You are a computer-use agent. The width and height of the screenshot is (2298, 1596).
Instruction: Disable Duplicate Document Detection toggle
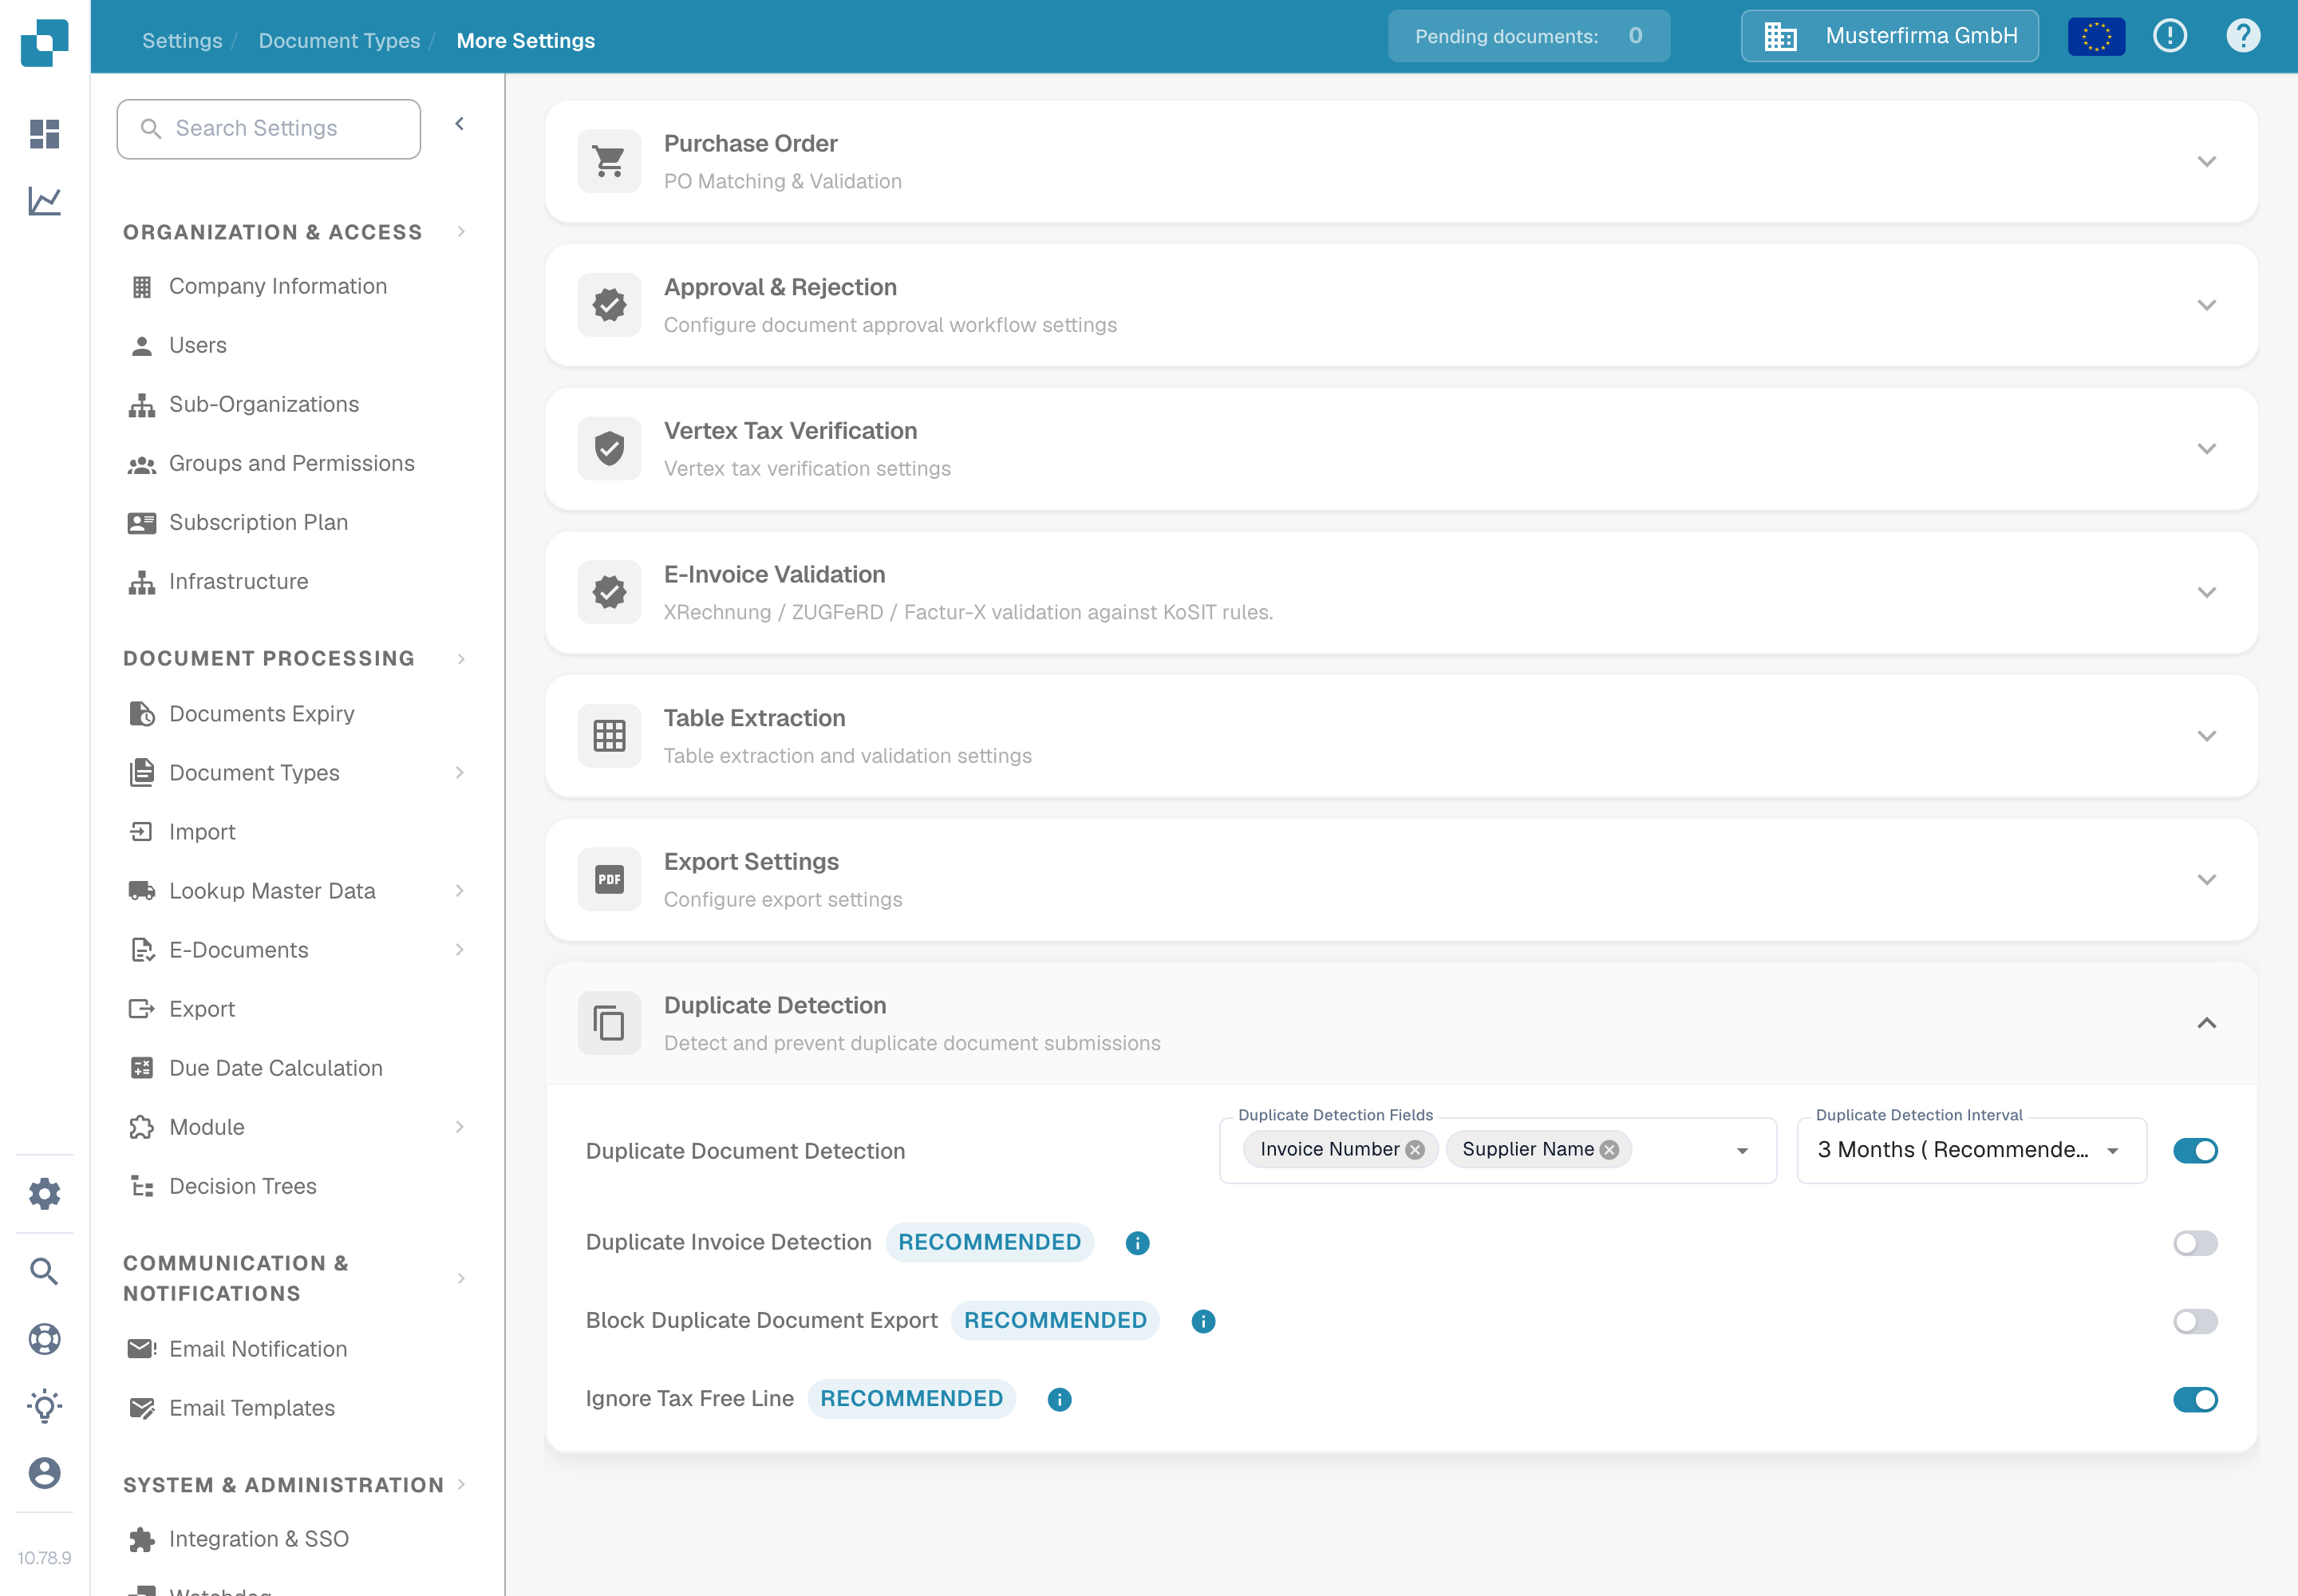click(2195, 1151)
